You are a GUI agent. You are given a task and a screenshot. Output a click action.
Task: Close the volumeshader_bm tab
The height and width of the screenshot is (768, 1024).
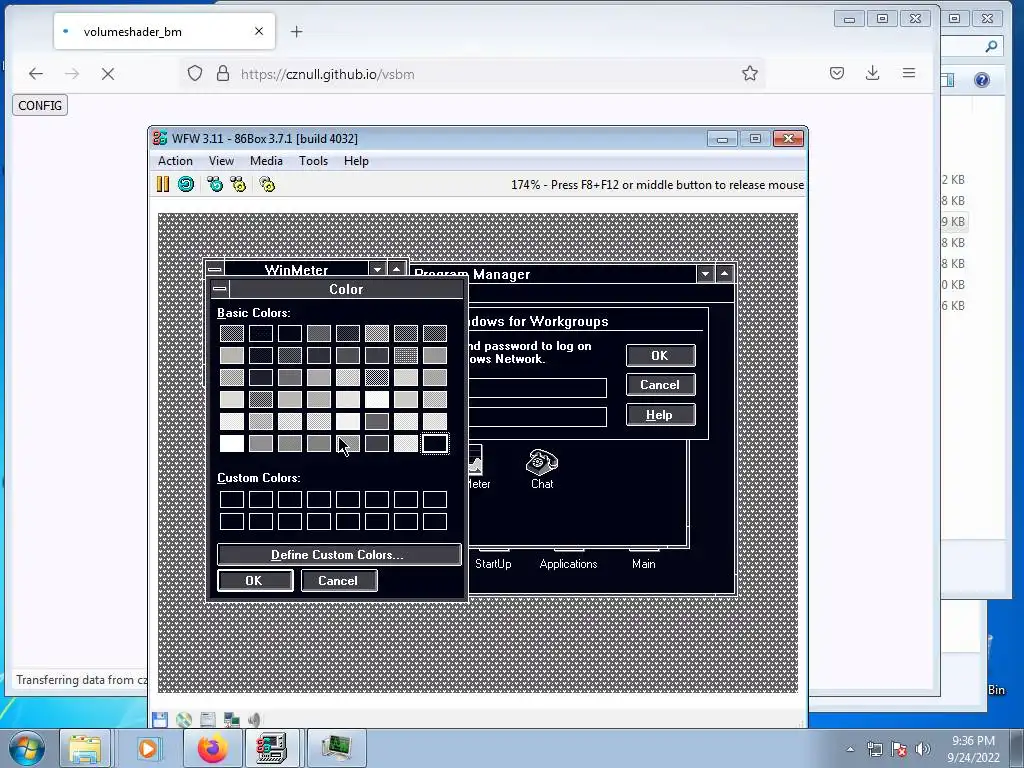(x=259, y=31)
